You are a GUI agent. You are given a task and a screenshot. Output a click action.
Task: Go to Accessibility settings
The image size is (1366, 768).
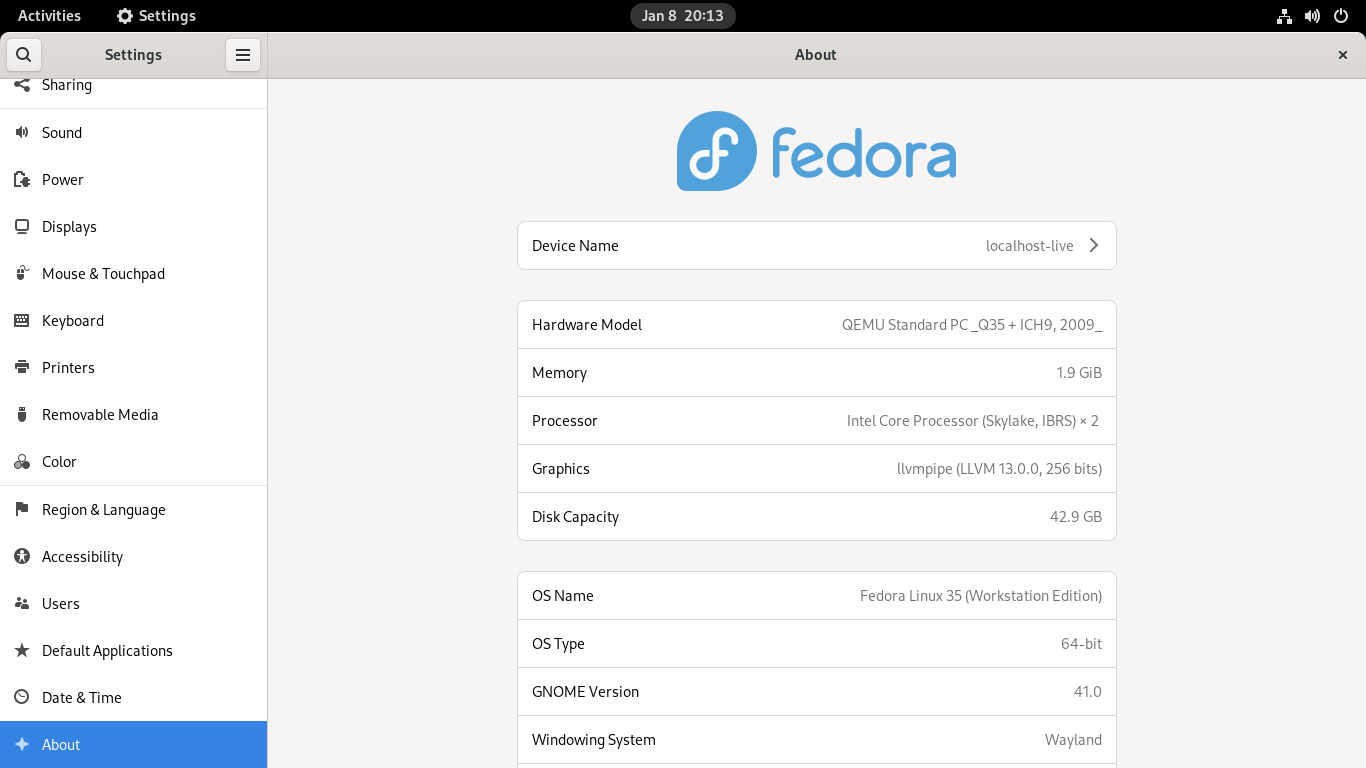pos(134,556)
